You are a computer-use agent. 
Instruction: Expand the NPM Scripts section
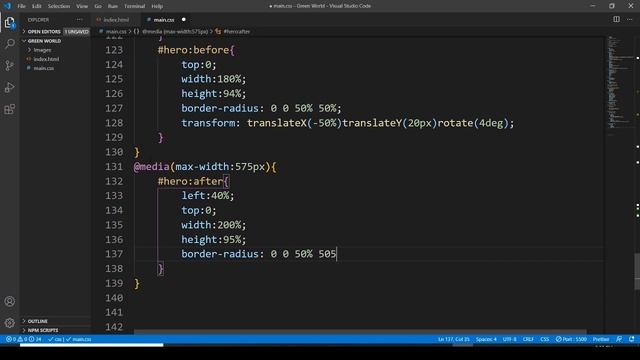[x=43, y=330]
